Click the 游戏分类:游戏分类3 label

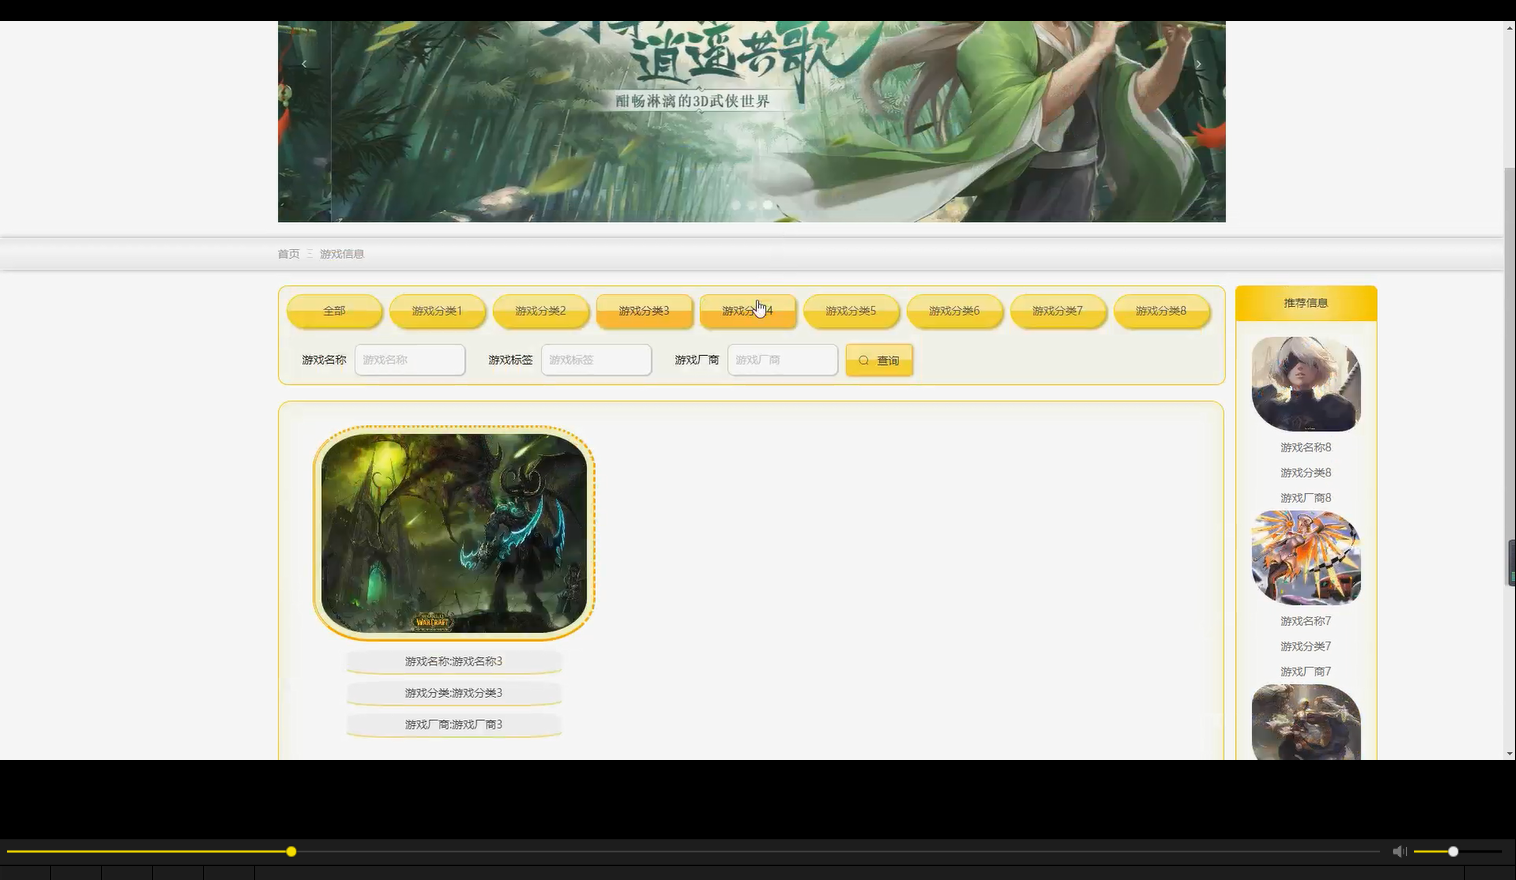pos(454,693)
